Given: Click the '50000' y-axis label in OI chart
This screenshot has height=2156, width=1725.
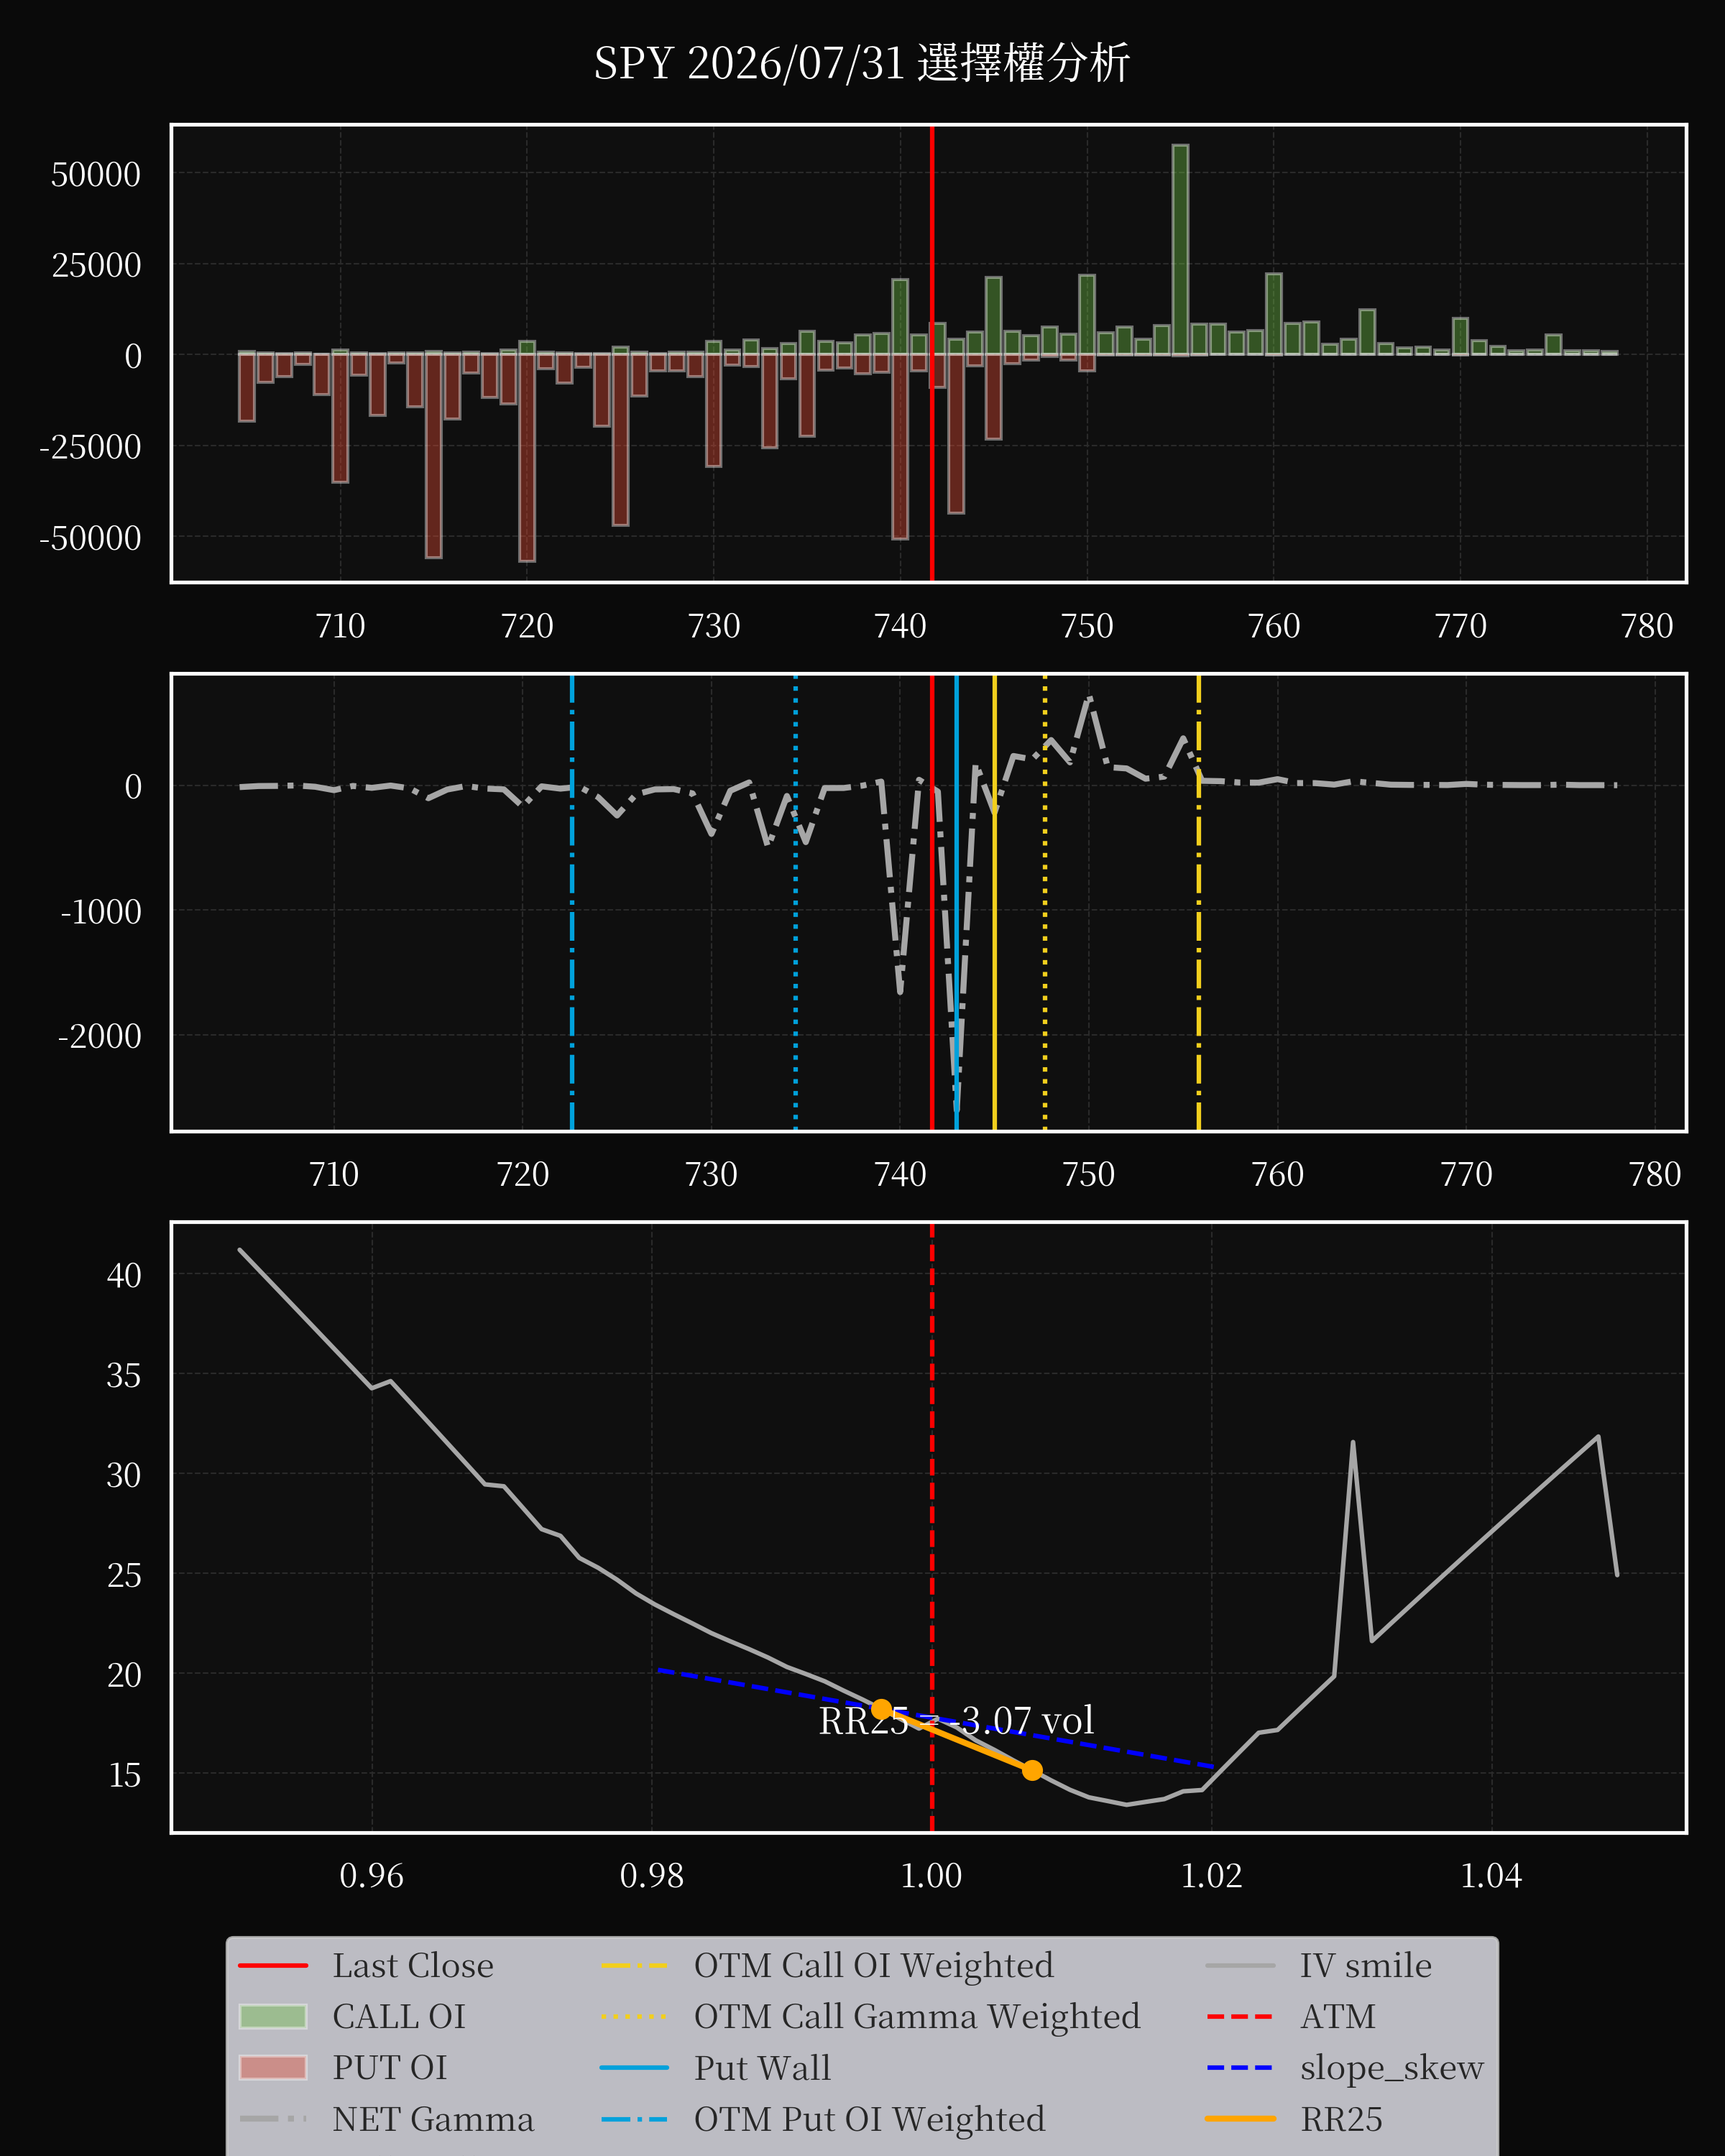Looking at the screenshot, I should pyautogui.click(x=96, y=175).
